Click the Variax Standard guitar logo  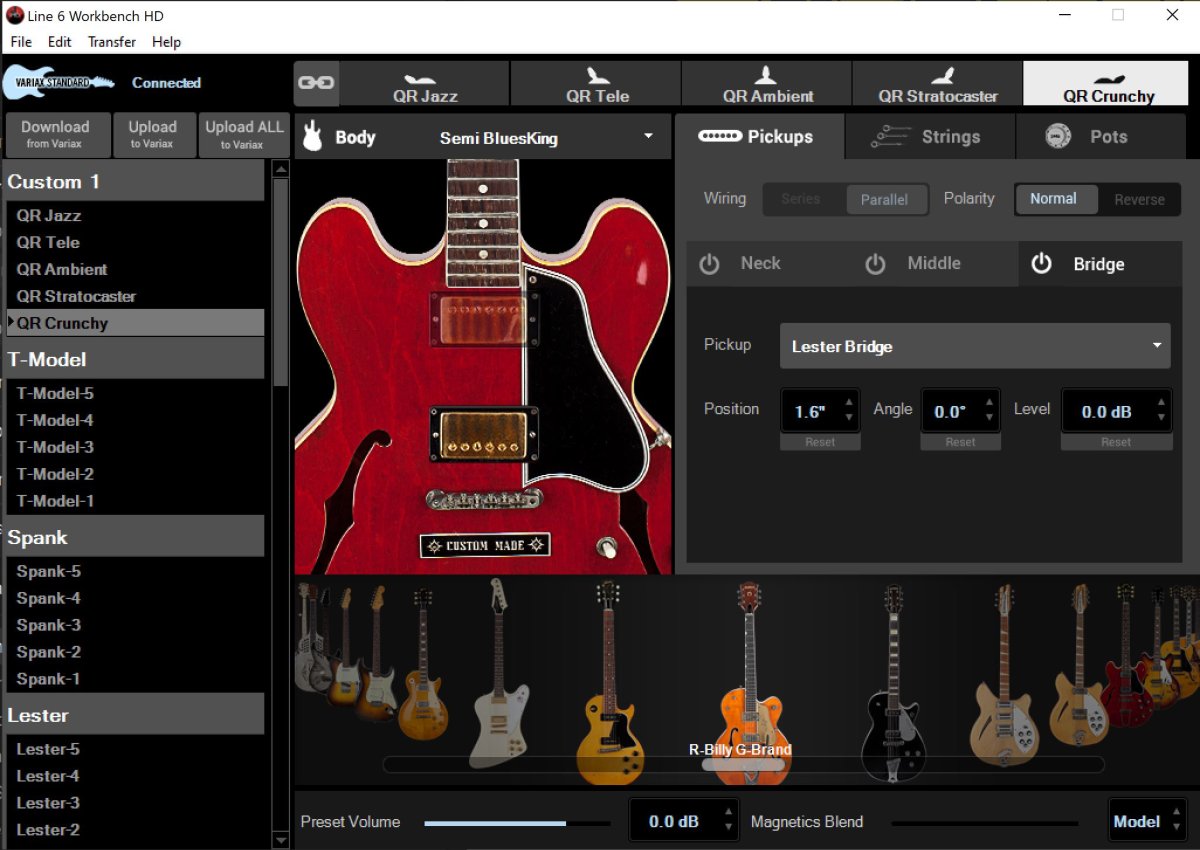tap(58, 83)
